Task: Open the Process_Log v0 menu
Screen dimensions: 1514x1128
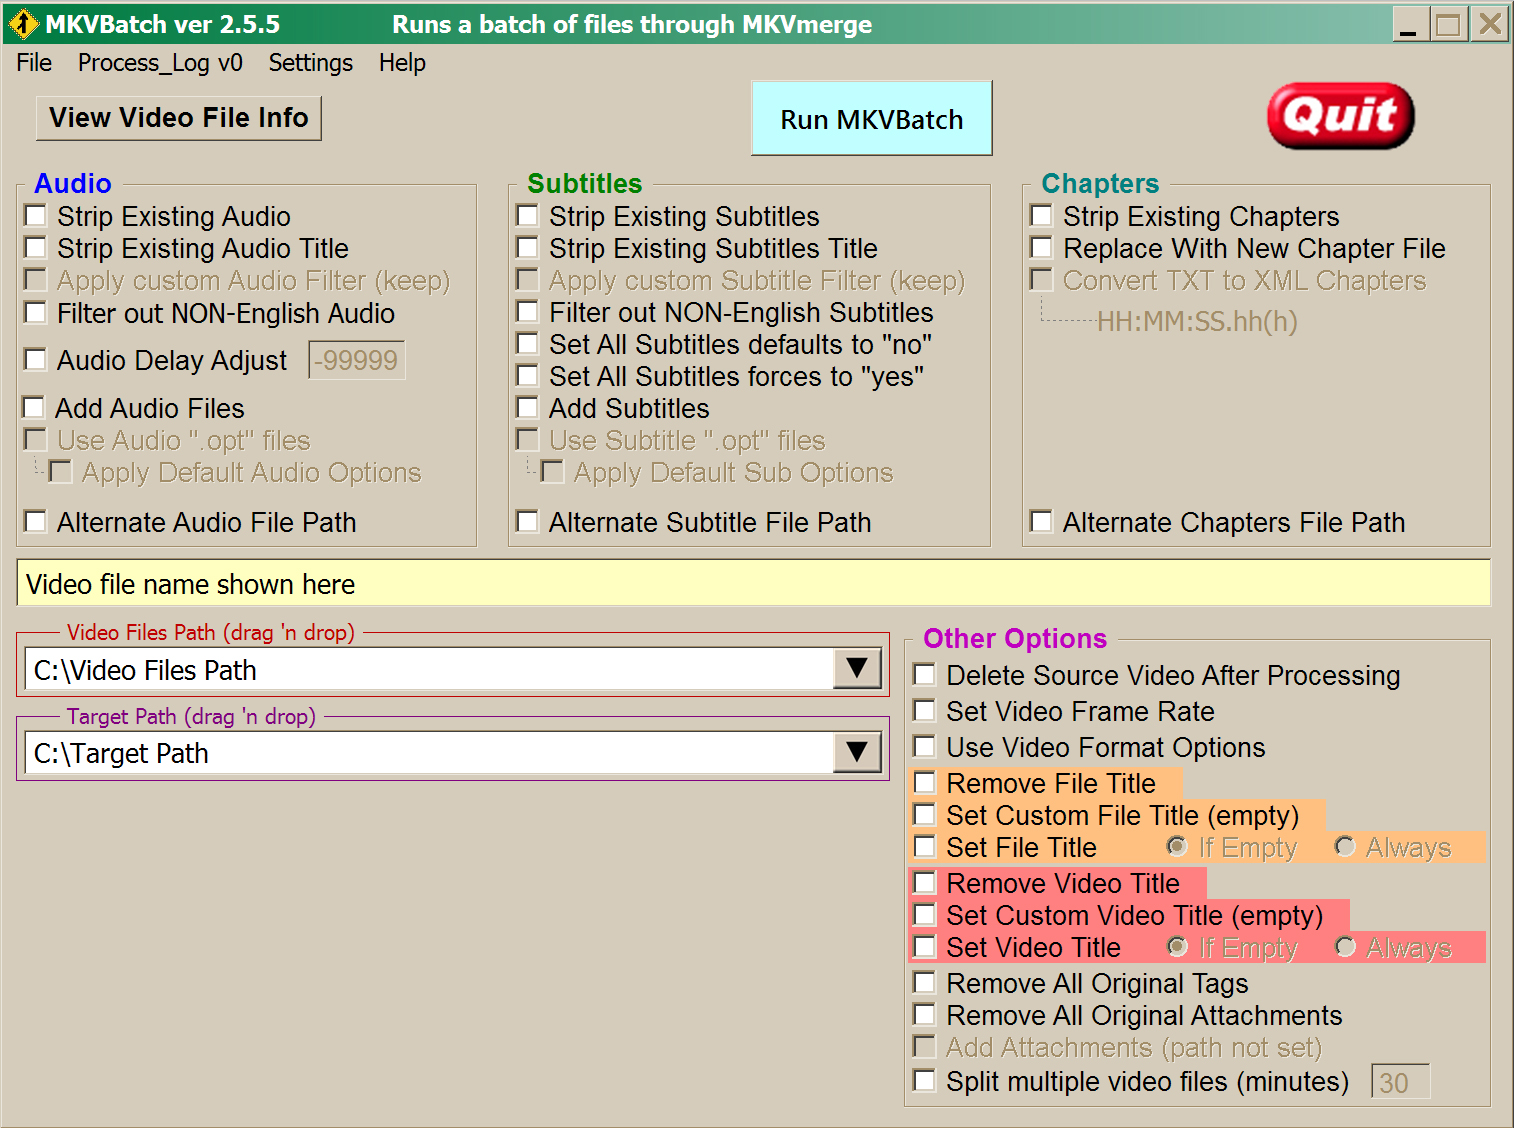Action: click(x=160, y=63)
